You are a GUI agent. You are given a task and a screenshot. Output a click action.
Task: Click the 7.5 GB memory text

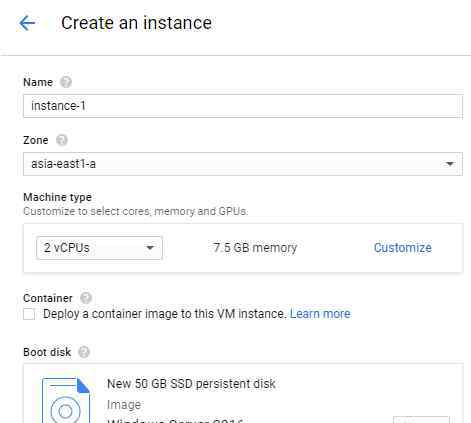(255, 248)
